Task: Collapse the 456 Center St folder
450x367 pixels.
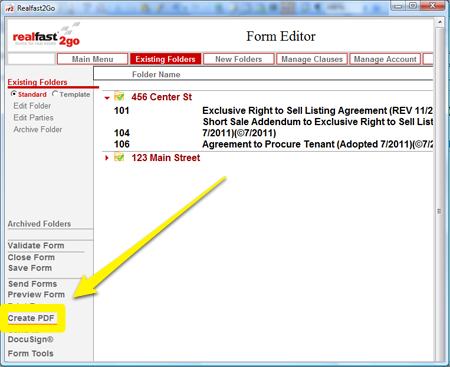Action: click(107, 98)
